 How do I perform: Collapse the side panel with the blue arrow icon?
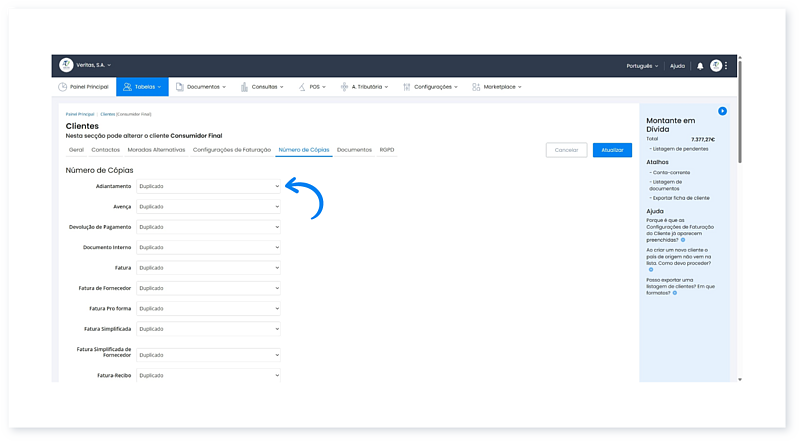coord(722,111)
